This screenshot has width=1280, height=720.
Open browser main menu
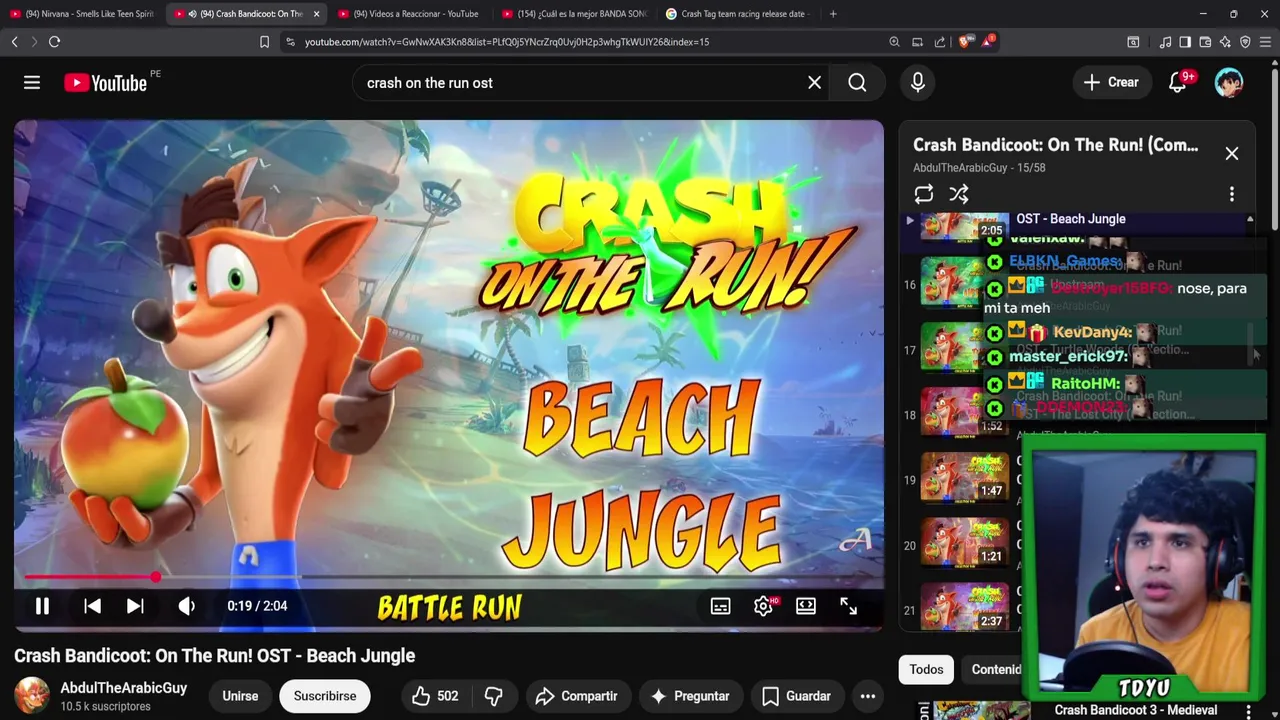pyautogui.click(x=1265, y=42)
